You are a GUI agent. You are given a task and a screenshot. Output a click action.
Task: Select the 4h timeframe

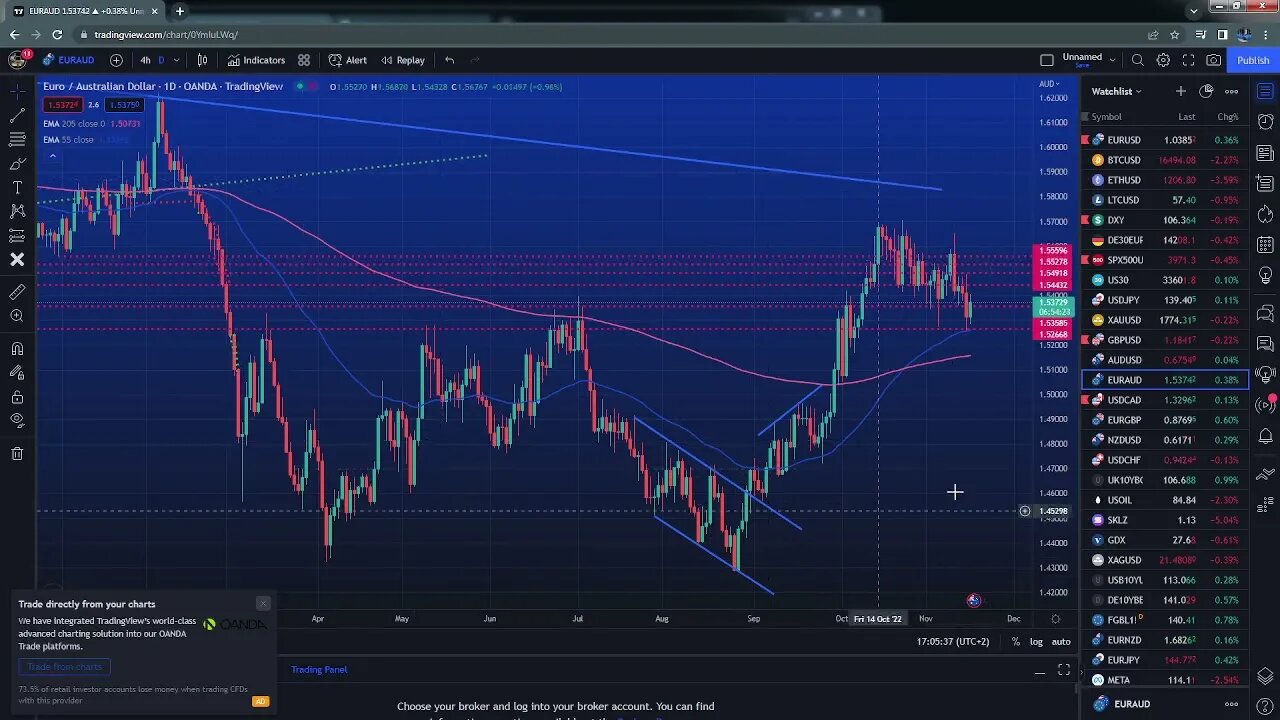145,60
